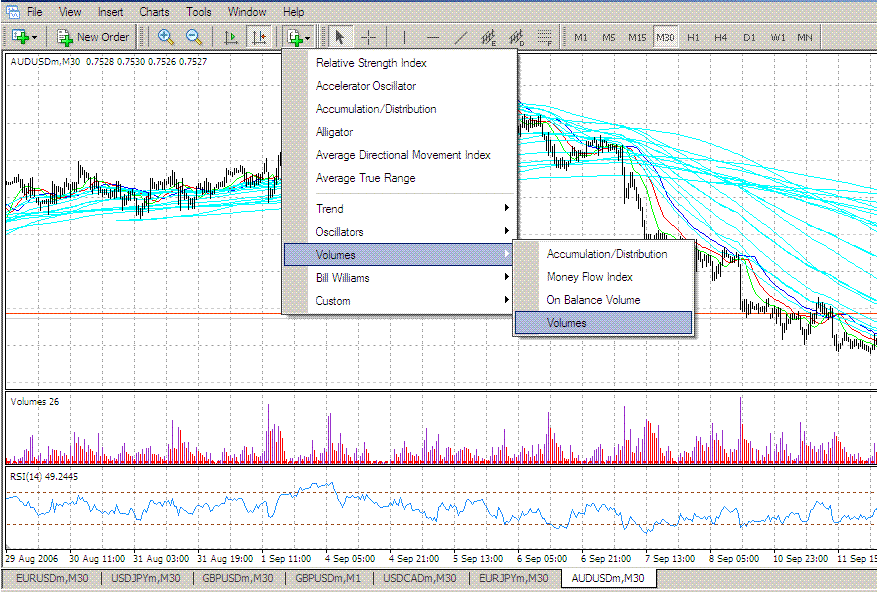Select the trendline tool
877x592 pixels.
click(x=461, y=37)
